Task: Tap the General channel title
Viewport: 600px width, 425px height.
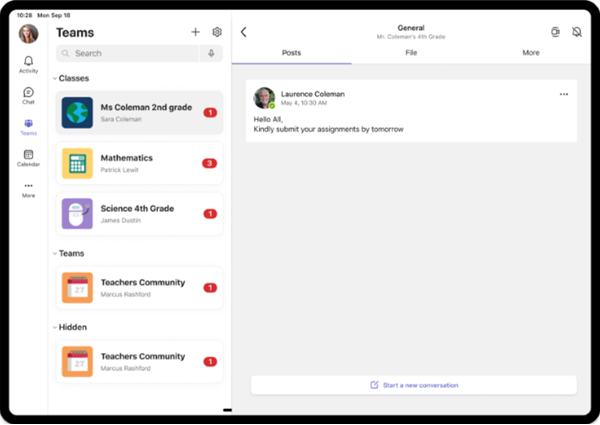Action: pyautogui.click(x=411, y=28)
